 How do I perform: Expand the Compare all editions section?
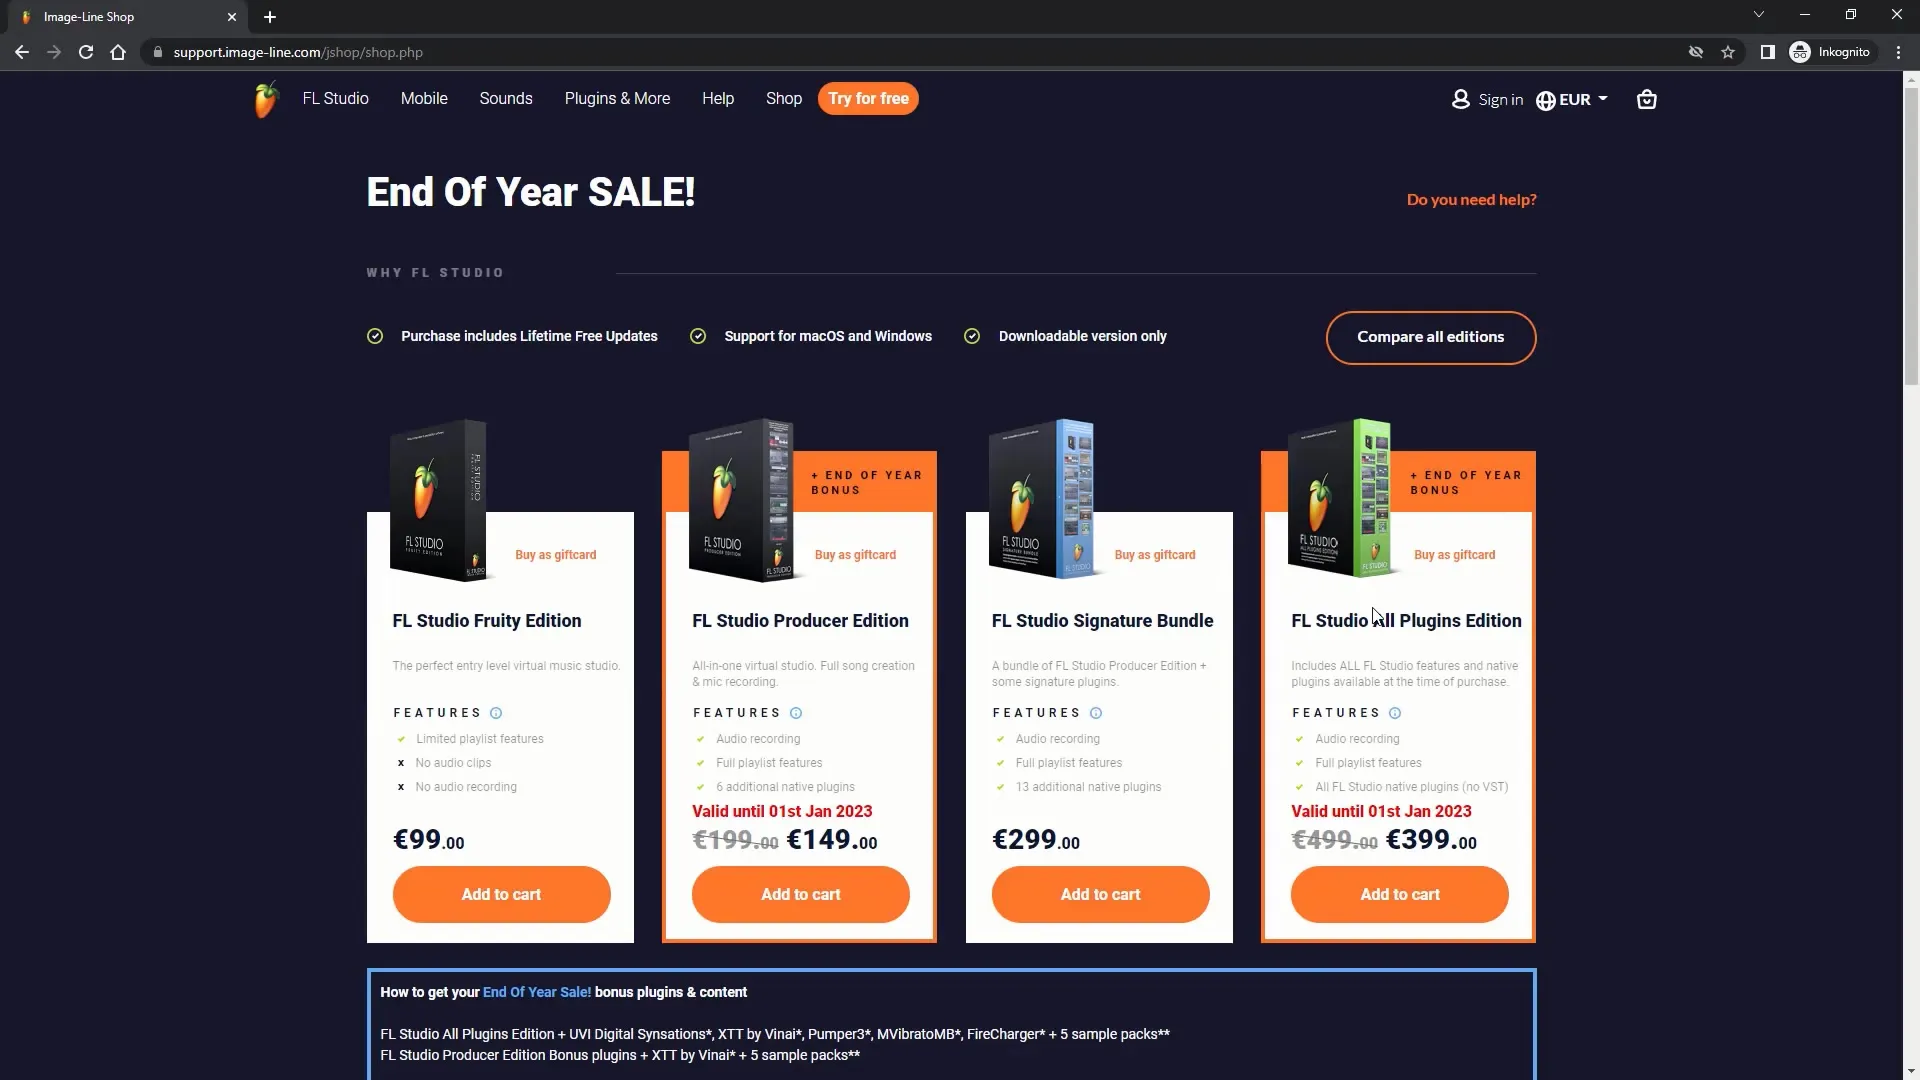(x=1431, y=336)
